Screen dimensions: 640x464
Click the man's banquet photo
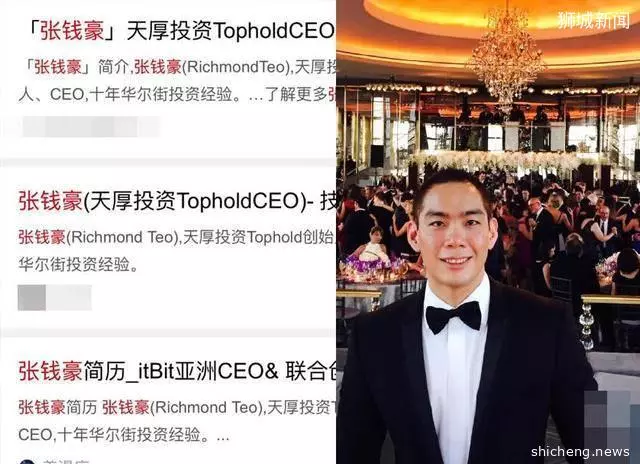[x=488, y=232]
